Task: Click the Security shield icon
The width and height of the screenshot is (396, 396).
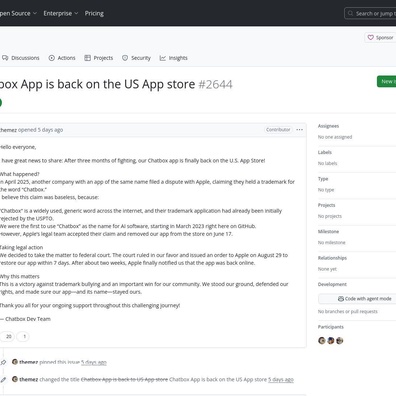Action: pyautogui.click(x=125, y=58)
